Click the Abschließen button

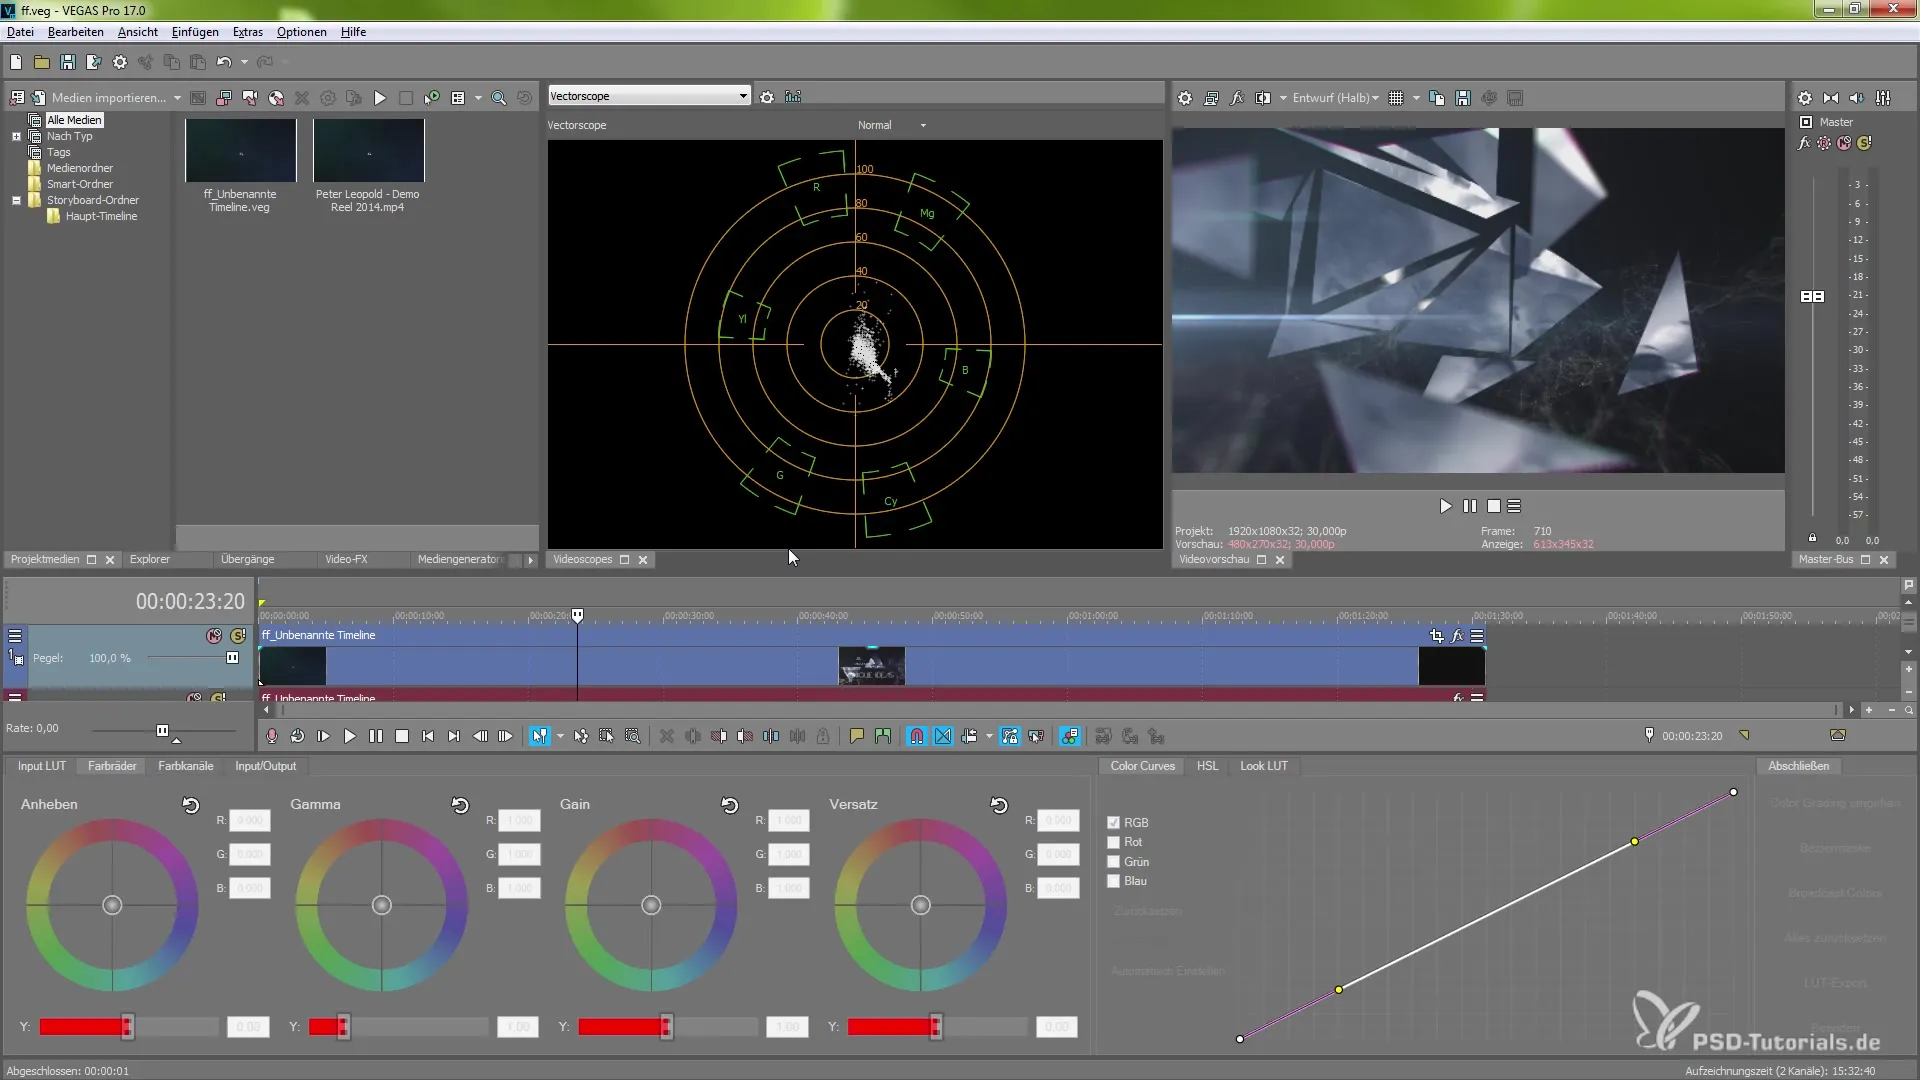pyautogui.click(x=1798, y=766)
